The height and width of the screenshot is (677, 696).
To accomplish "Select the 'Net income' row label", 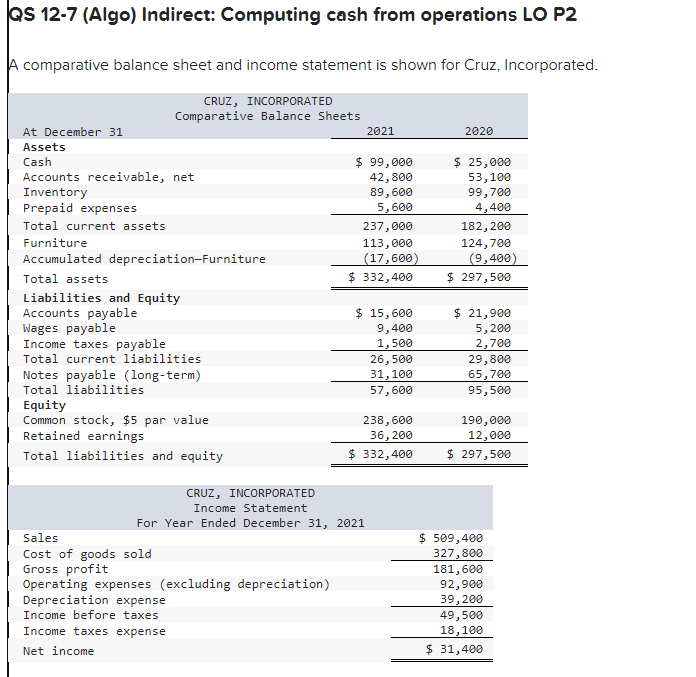I will 59,651.
